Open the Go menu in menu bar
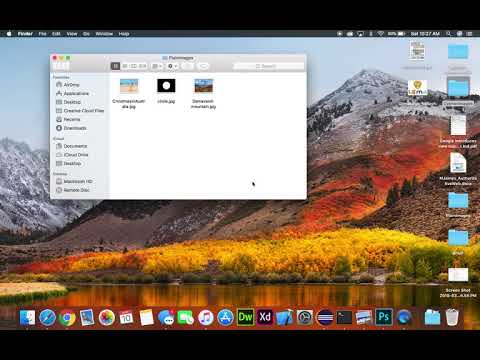The height and width of the screenshot is (360, 480). [86, 34]
